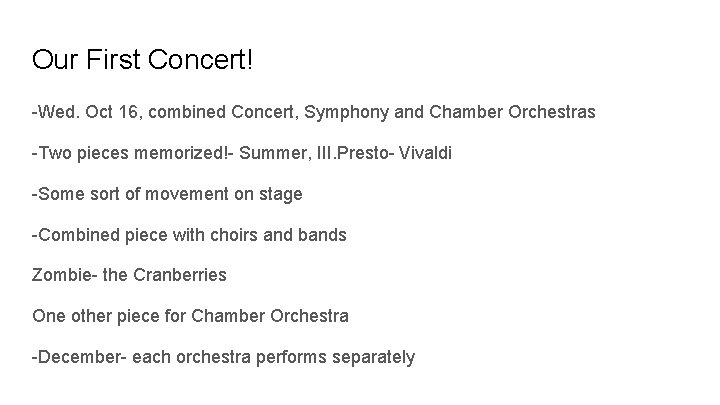This screenshot has height=405, width=720.
Task: Click the "Our First Concert!" slide title
Action: pyautogui.click(x=143, y=60)
